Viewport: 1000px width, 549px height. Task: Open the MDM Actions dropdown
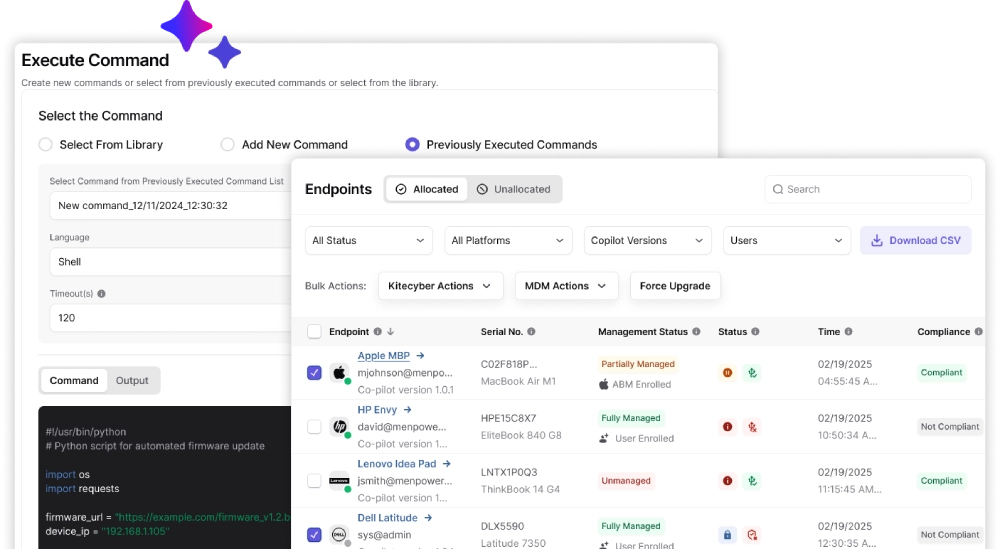566,286
